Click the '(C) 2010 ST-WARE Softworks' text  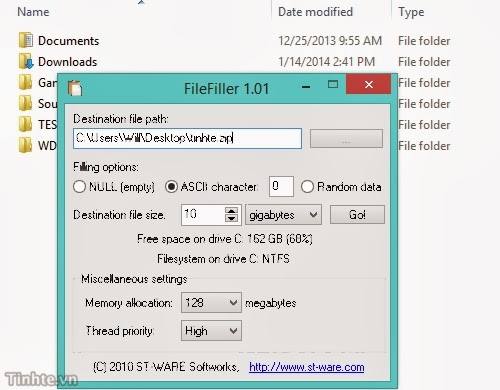point(166,367)
